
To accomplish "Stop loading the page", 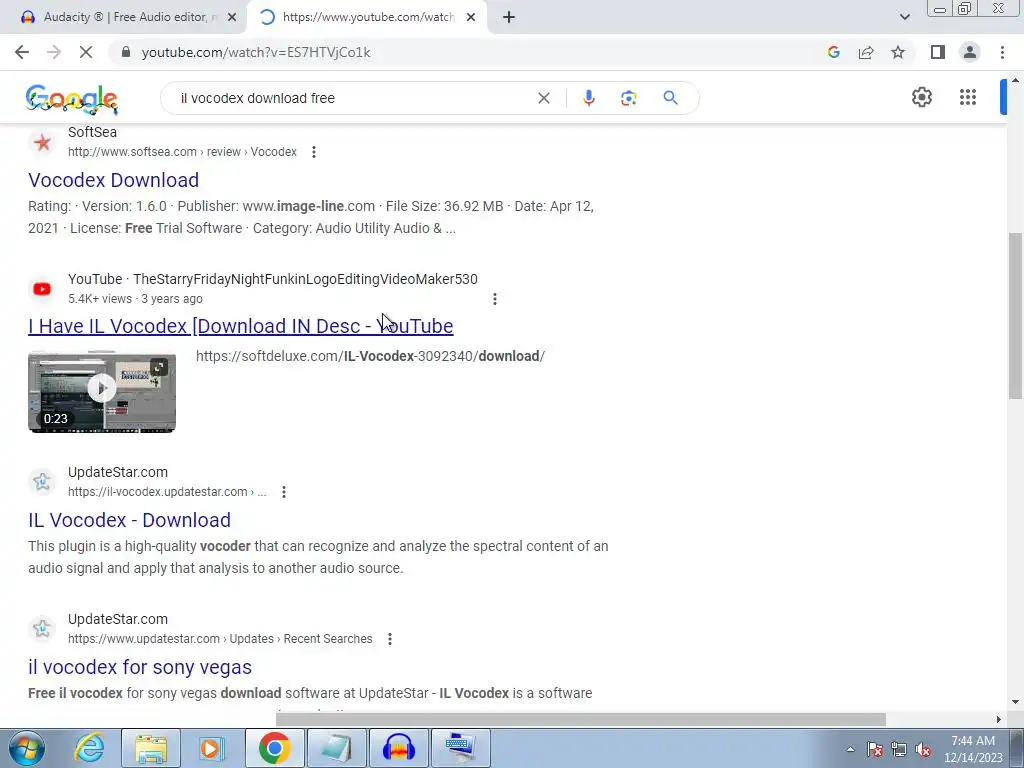I will (86, 52).
